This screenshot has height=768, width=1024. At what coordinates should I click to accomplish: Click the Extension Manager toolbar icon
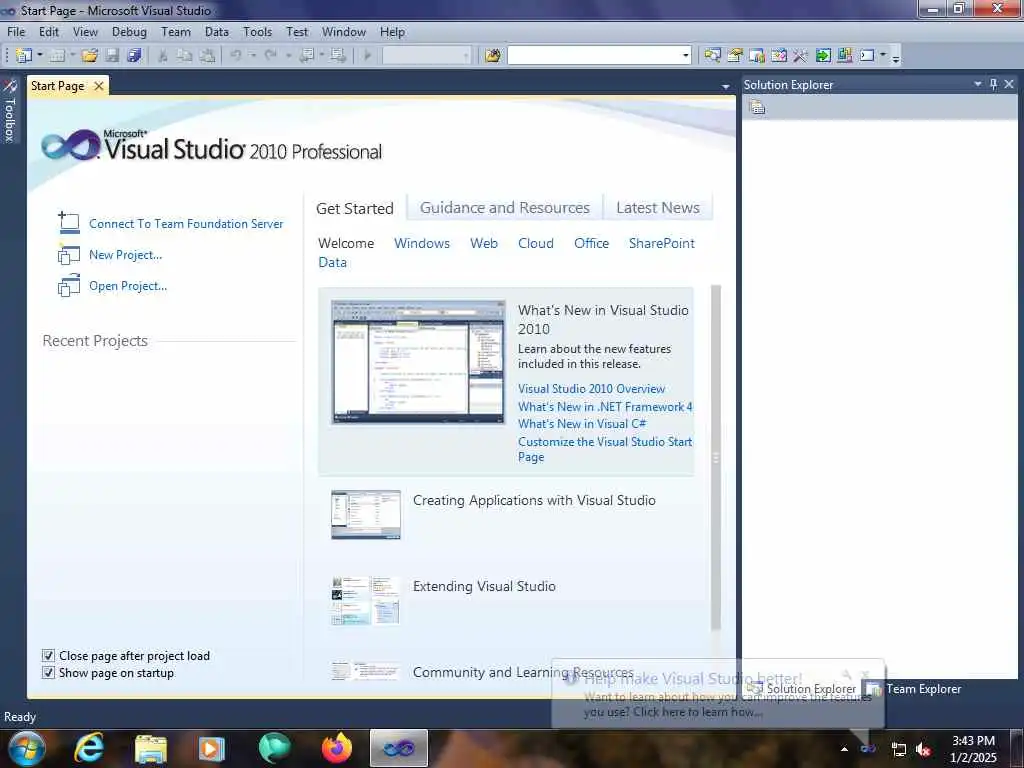click(x=844, y=56)
